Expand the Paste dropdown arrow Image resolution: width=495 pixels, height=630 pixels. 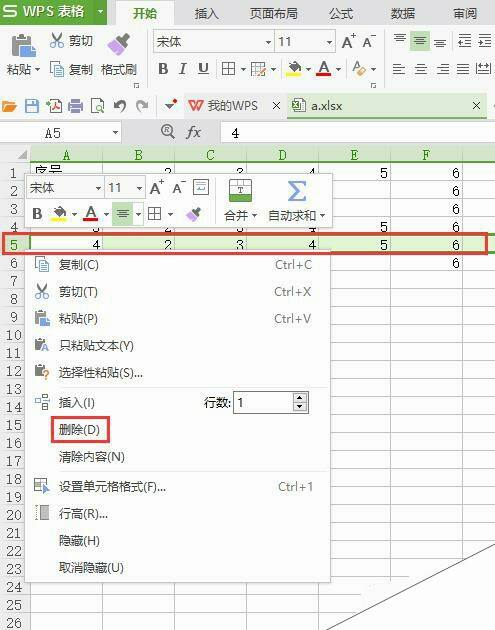point(37,70)
